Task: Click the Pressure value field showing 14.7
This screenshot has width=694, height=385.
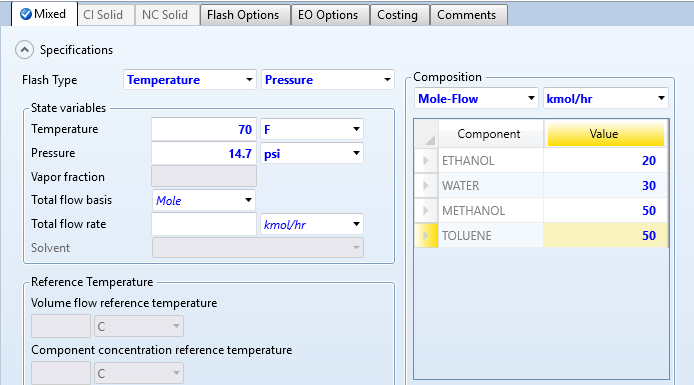Action: pos(204,153)
